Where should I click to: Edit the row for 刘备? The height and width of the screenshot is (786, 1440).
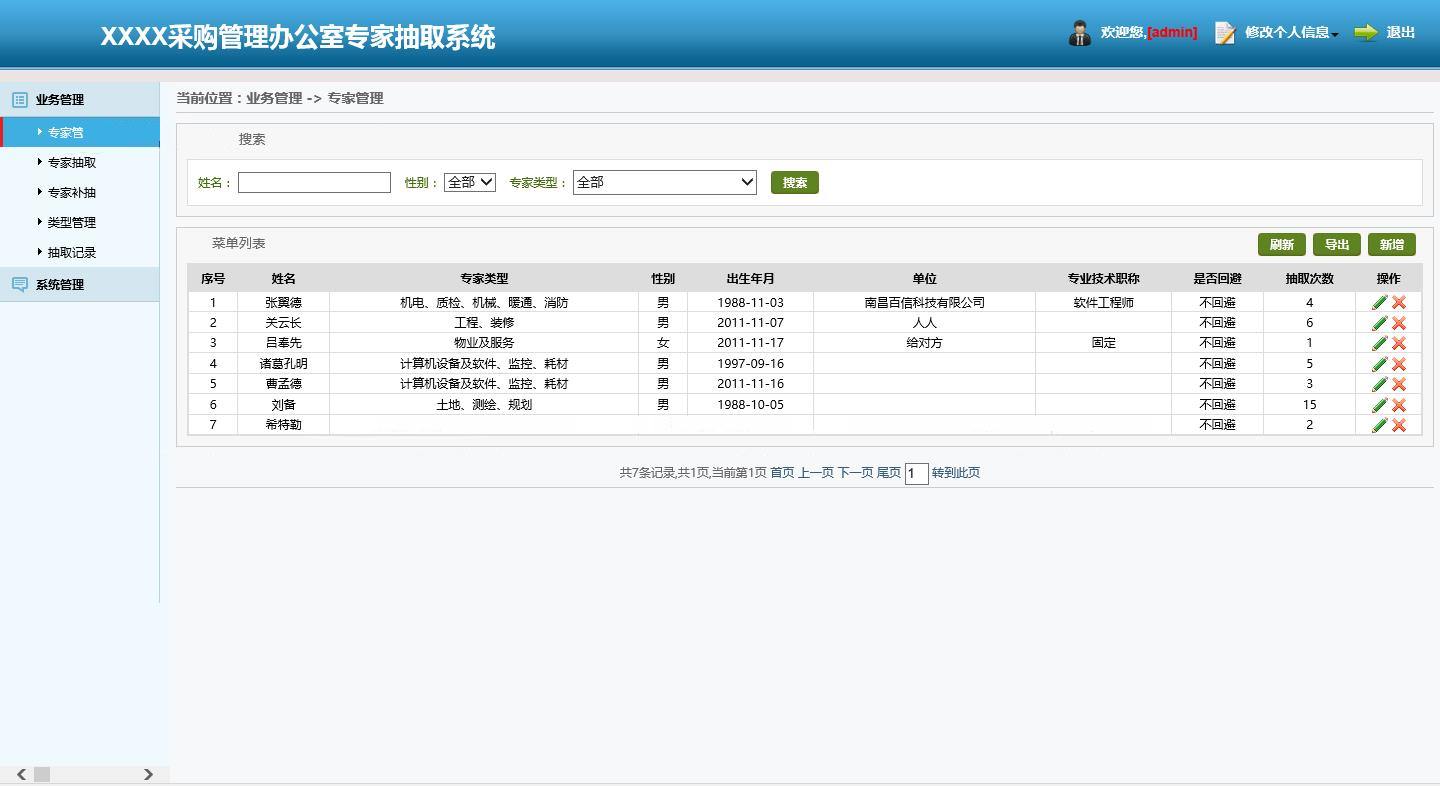point(1380,405)
